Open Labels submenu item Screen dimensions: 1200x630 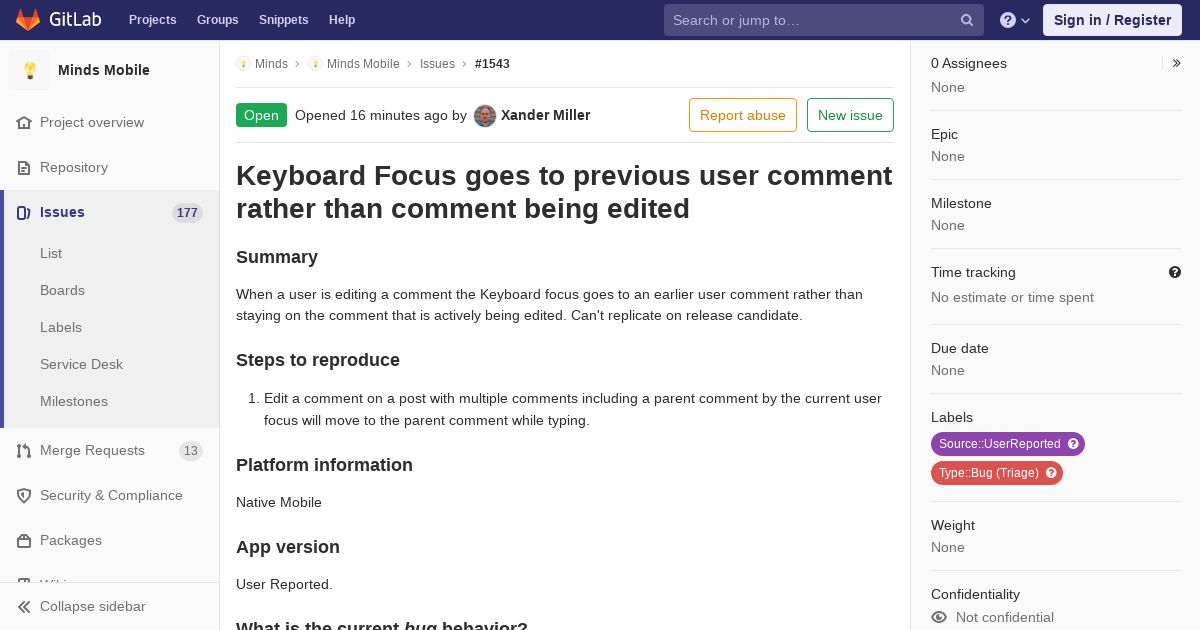pyautogui.click(x=61, y=327)
